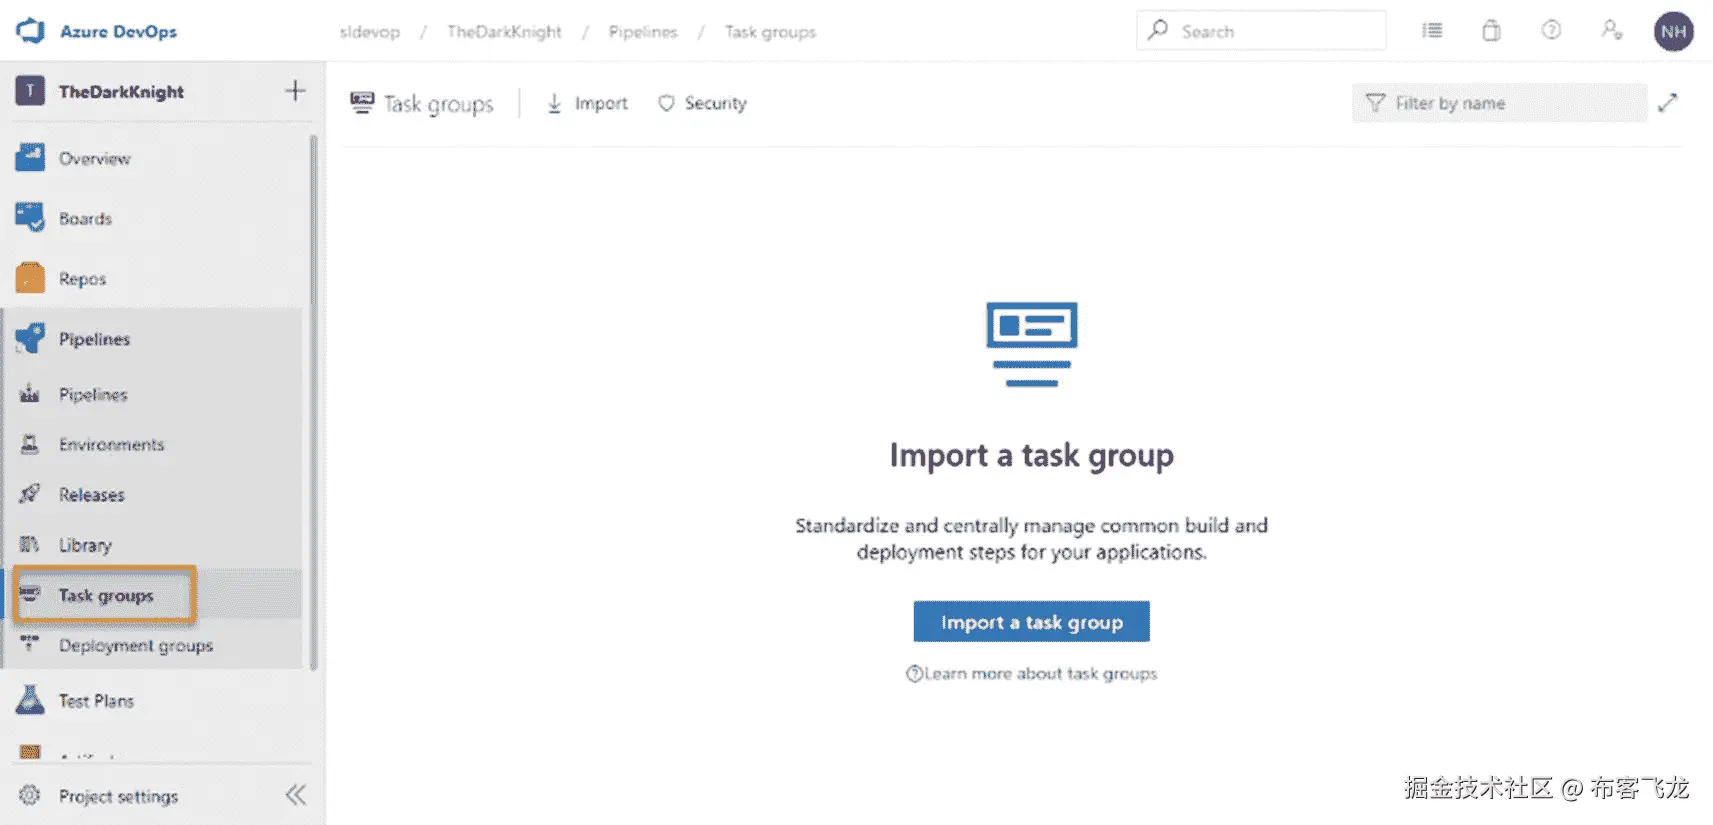Click the Library submenu icon
Viewport: 1713px width, 825px height.
point(30,544)
